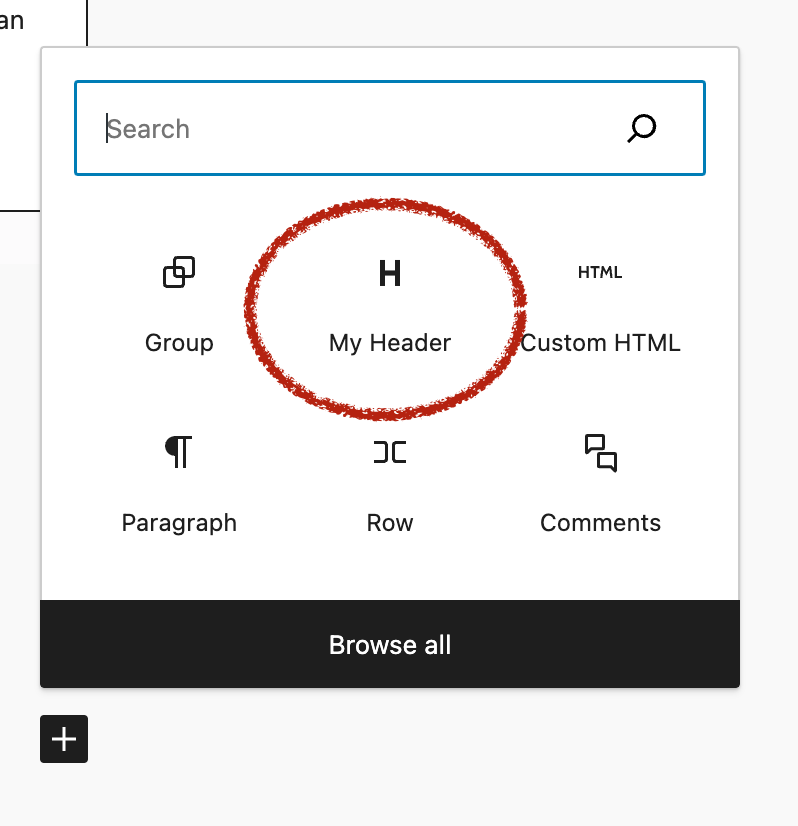Click the black plus add-block icon
Image resolution: width=798 pixels, height=826 pixels.
(64, 739)
